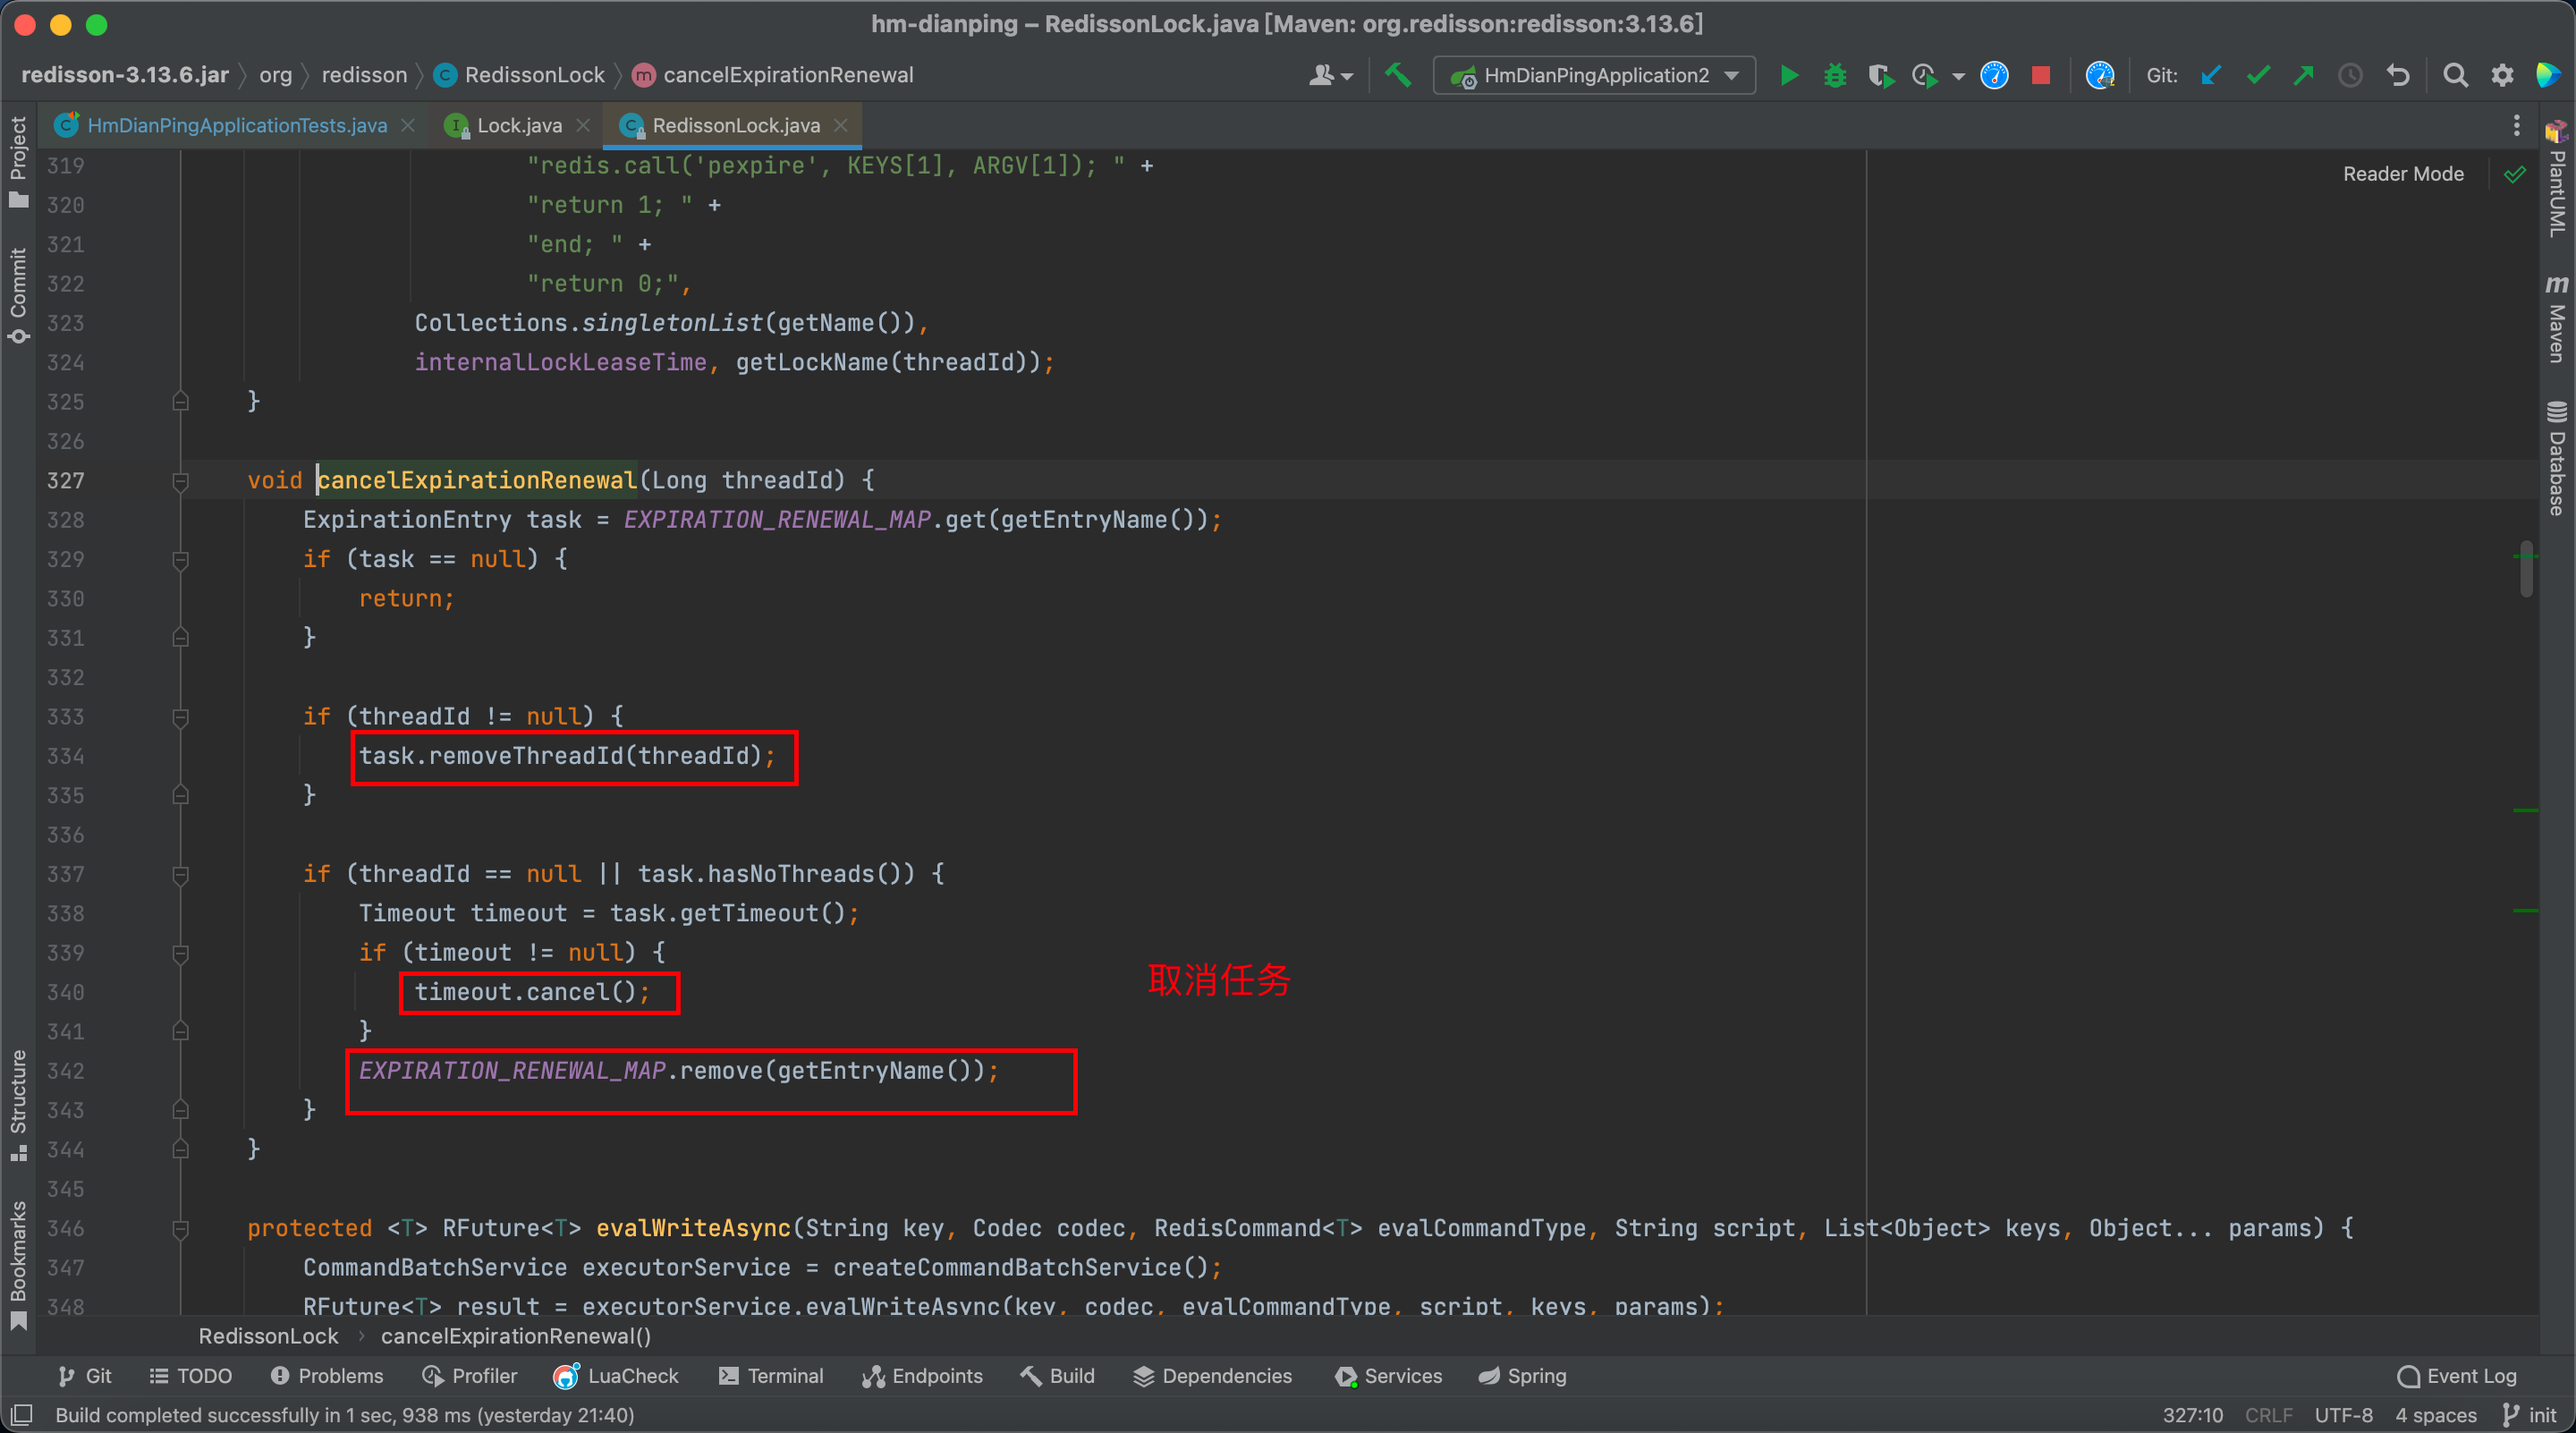The image size is (2576, 1433).
Task: Run with coverage using the shield icon
Action: (x=1880, y=75)
